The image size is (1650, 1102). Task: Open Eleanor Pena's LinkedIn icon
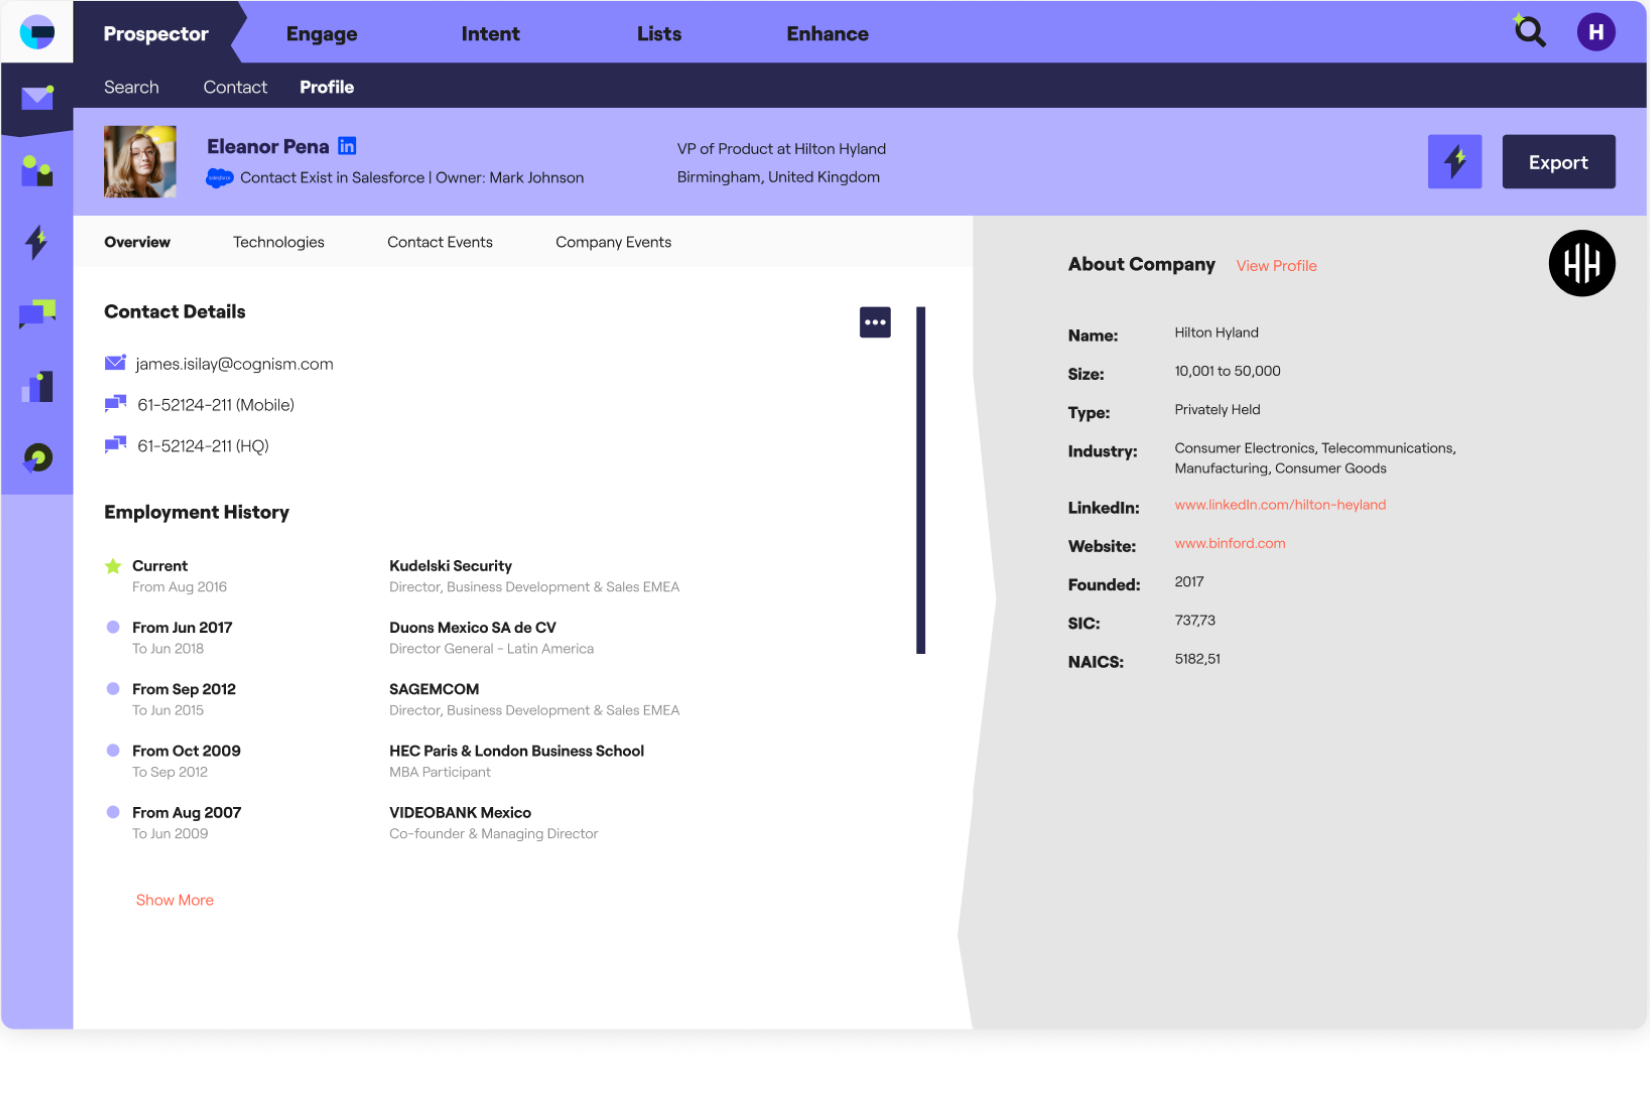tap(347, 146)
